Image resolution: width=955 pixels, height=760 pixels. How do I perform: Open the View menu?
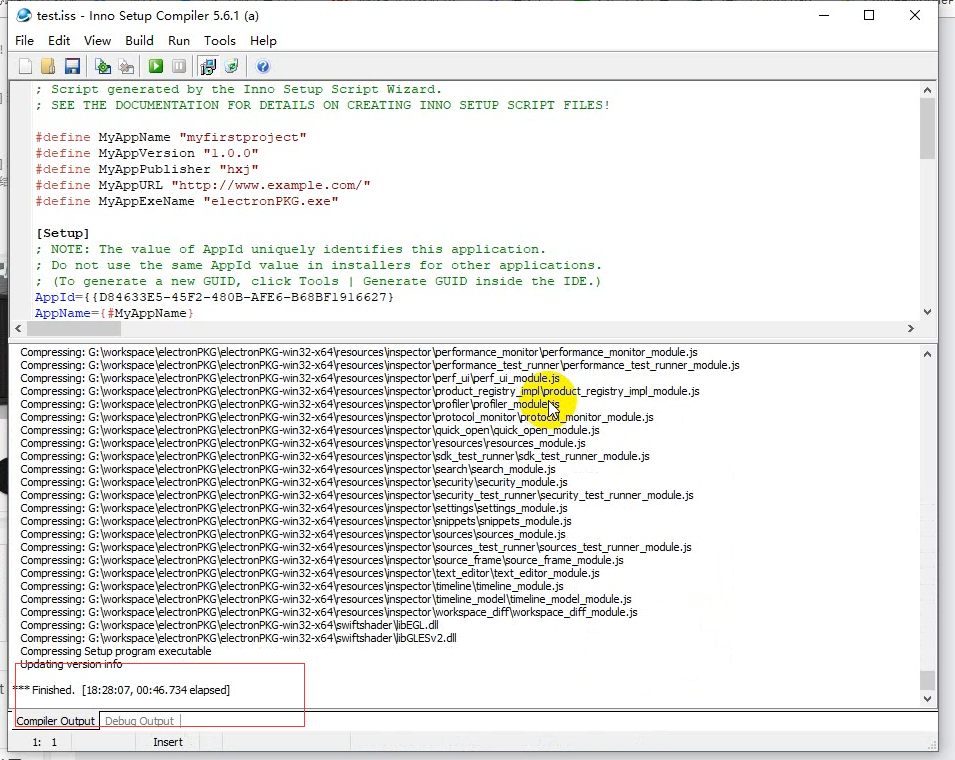pyautogui.click(x=97, y=41)
